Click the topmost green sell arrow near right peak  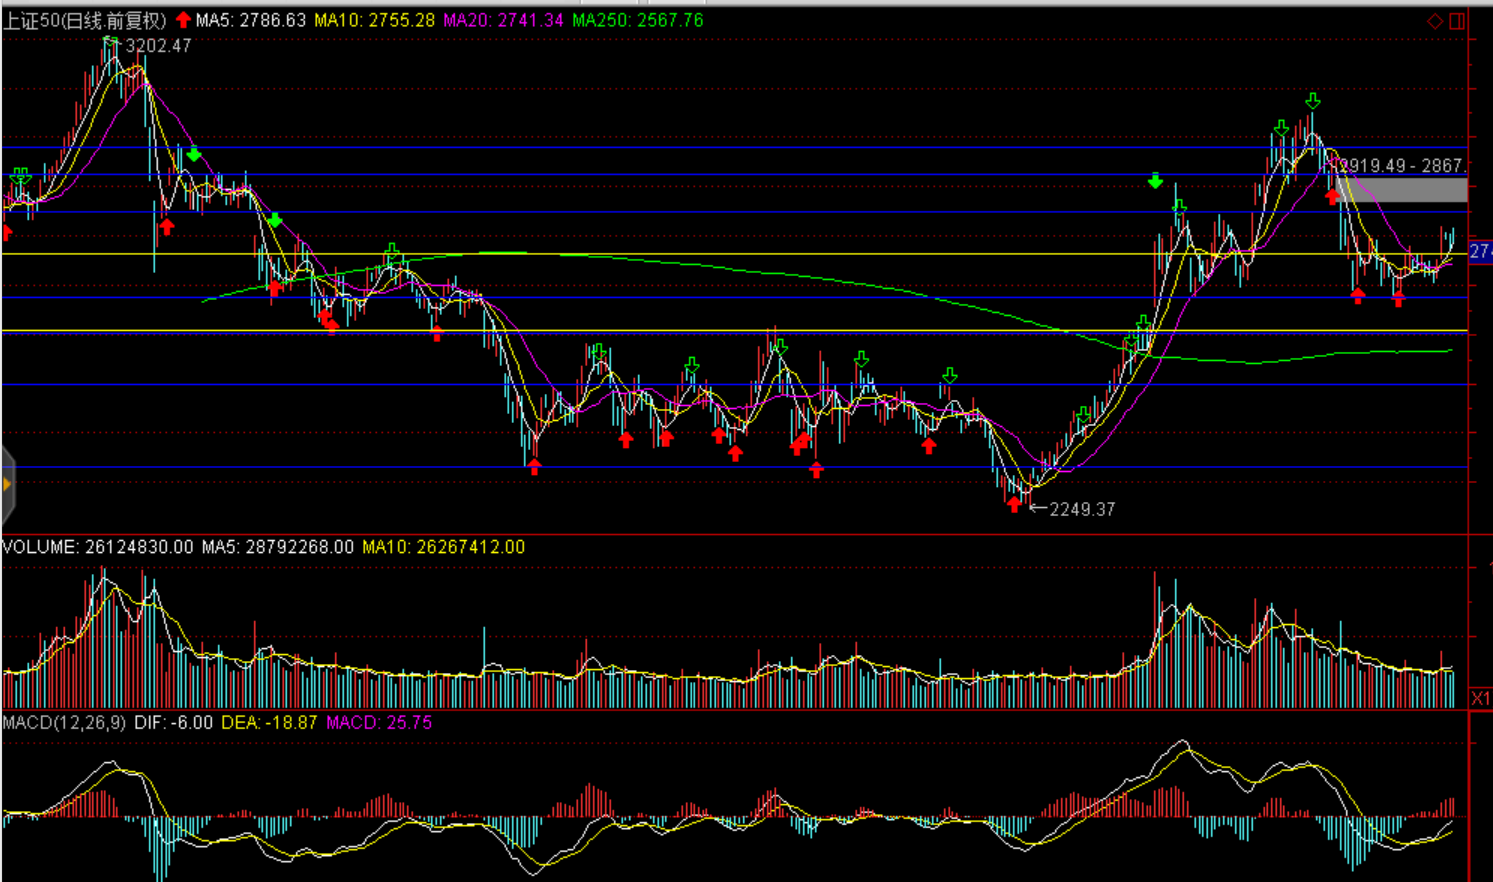pos(1313,101)
